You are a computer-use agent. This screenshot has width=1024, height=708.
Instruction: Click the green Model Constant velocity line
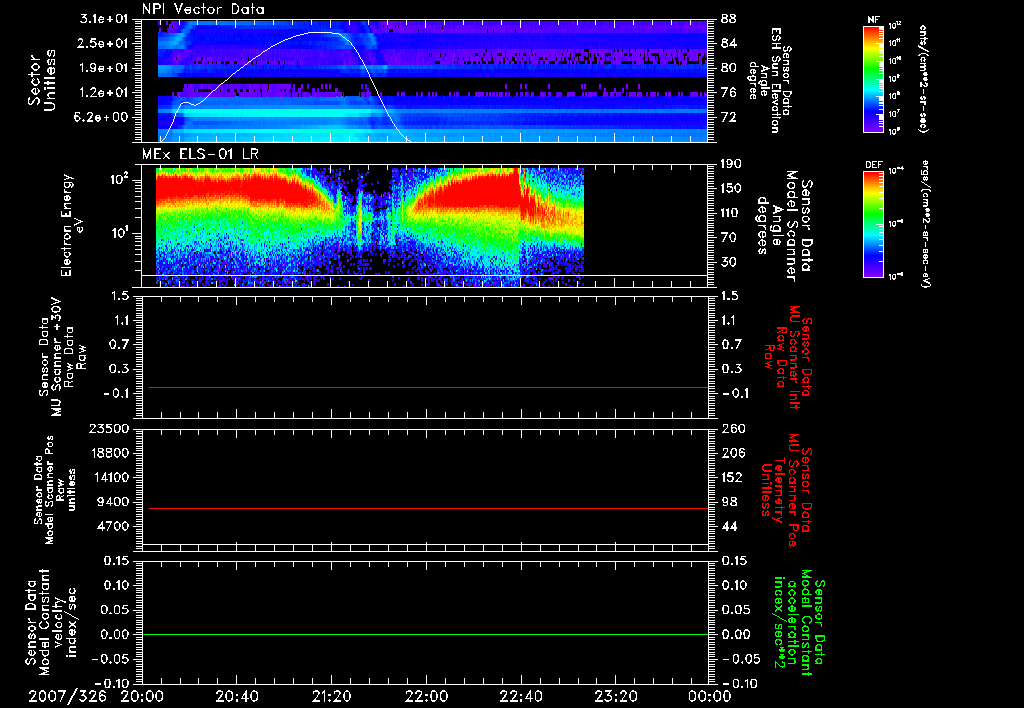click(425, 634)
